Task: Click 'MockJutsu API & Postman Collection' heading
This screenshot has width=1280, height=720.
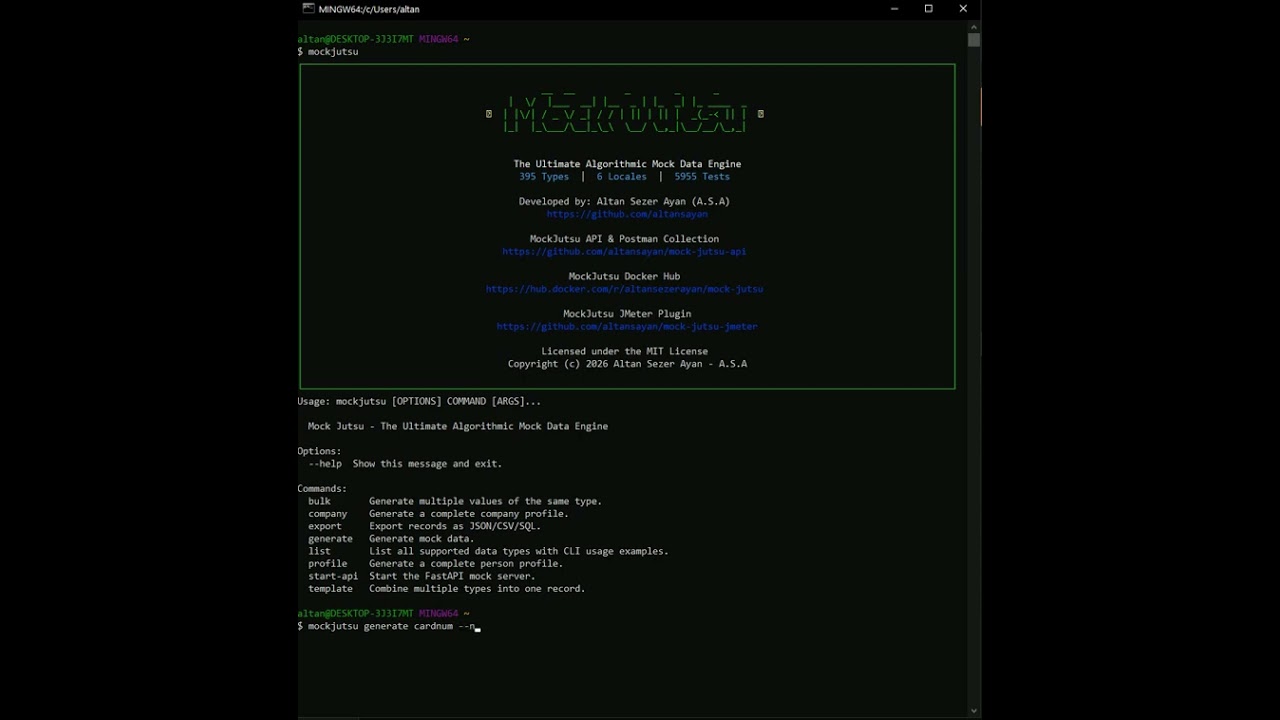Action: [x=624, y=239]
